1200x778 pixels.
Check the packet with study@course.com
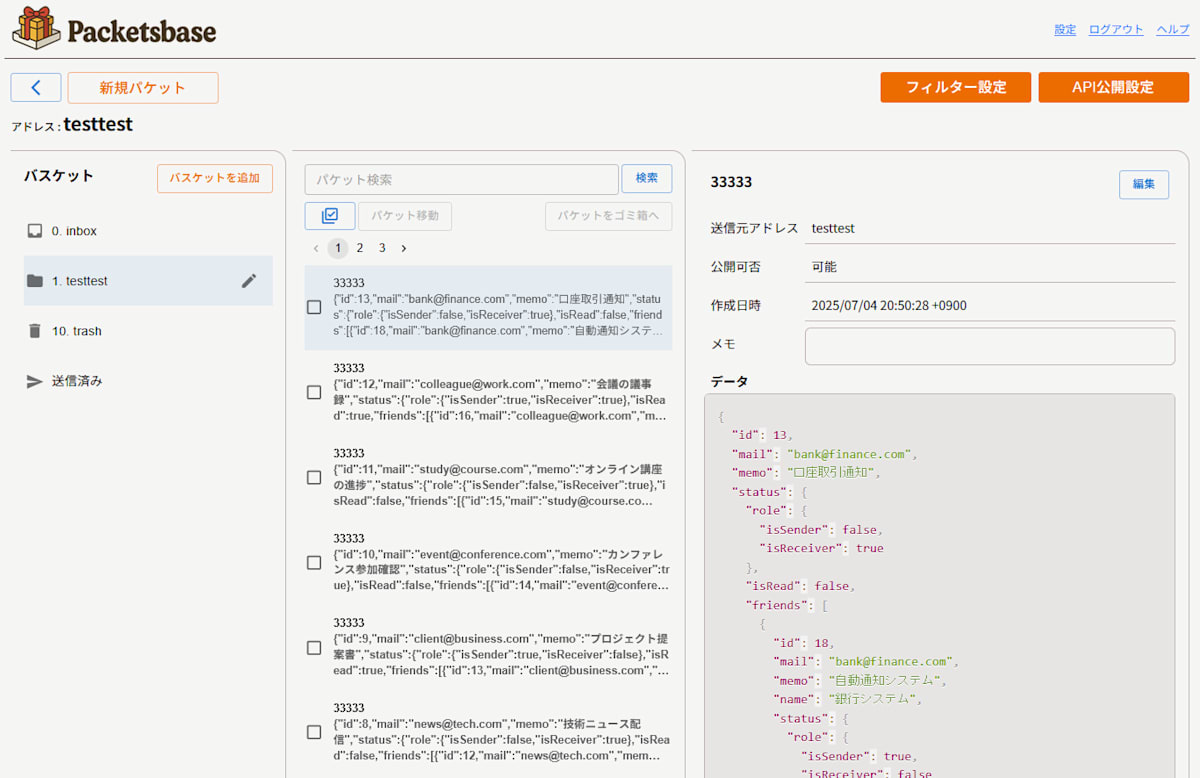pyautogui.click(x=314, y=477)
